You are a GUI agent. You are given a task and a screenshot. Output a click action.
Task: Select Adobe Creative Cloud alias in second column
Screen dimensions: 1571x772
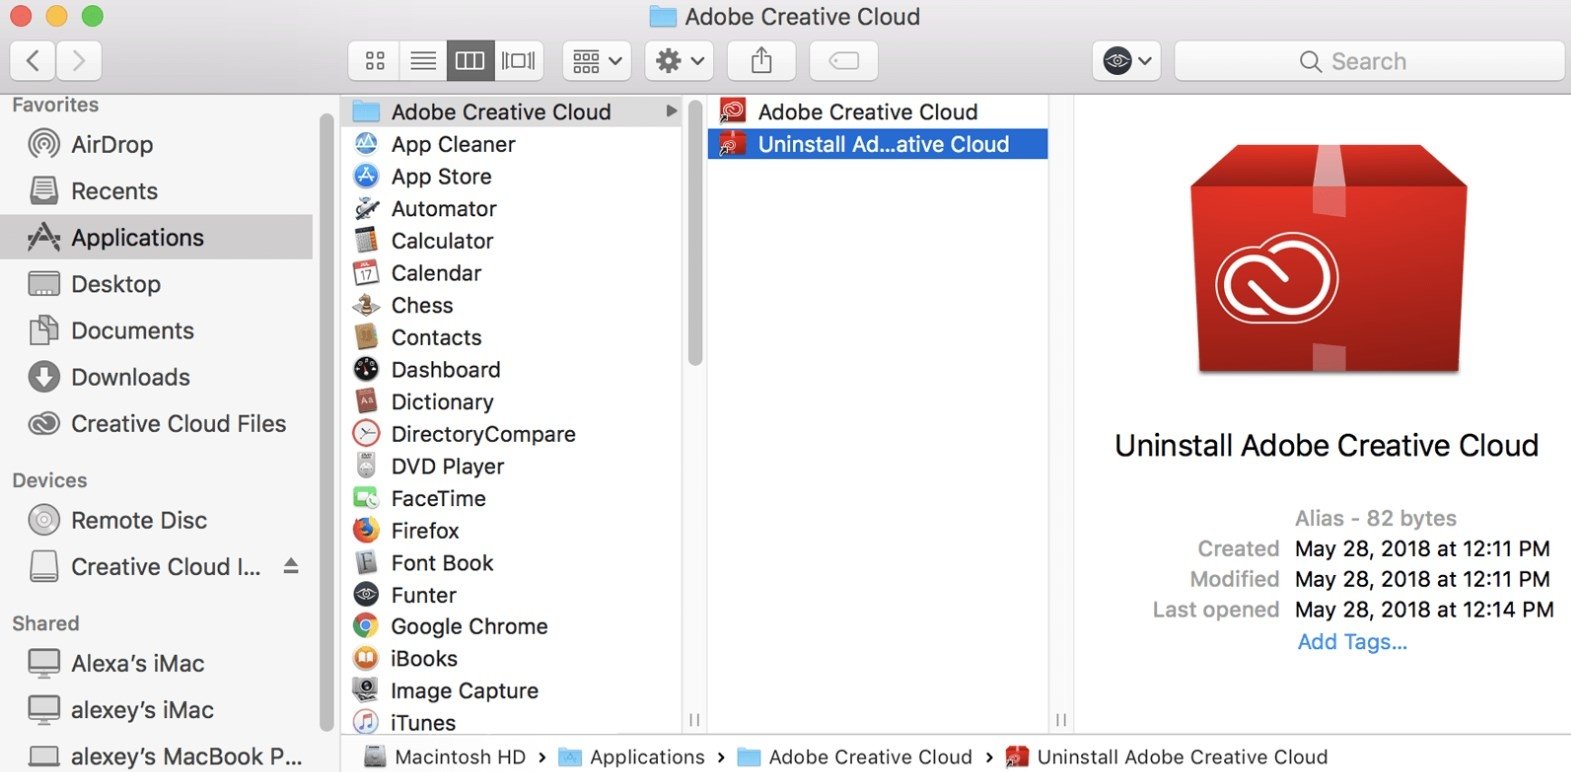[878, 112]
